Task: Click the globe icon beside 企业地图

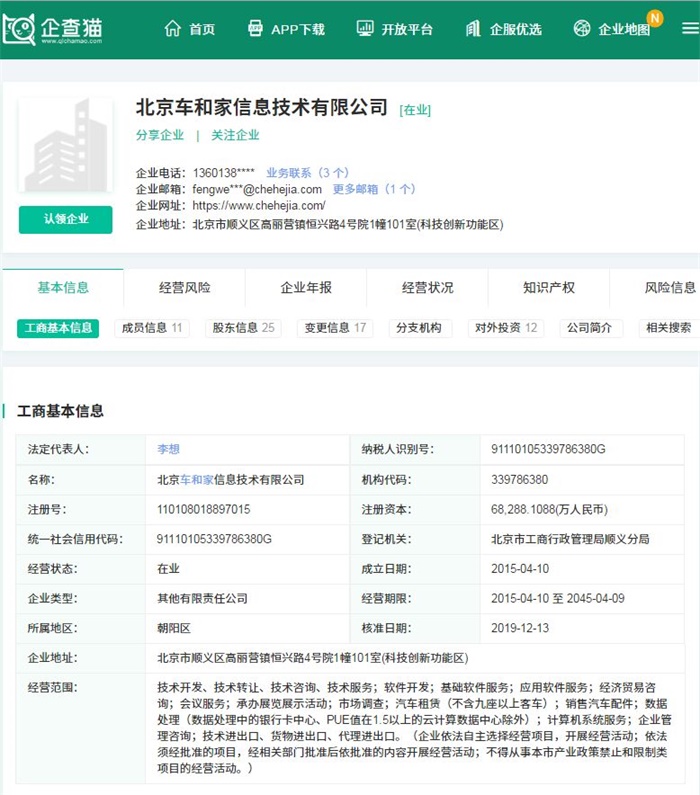Action: click(x=582, y=29)
